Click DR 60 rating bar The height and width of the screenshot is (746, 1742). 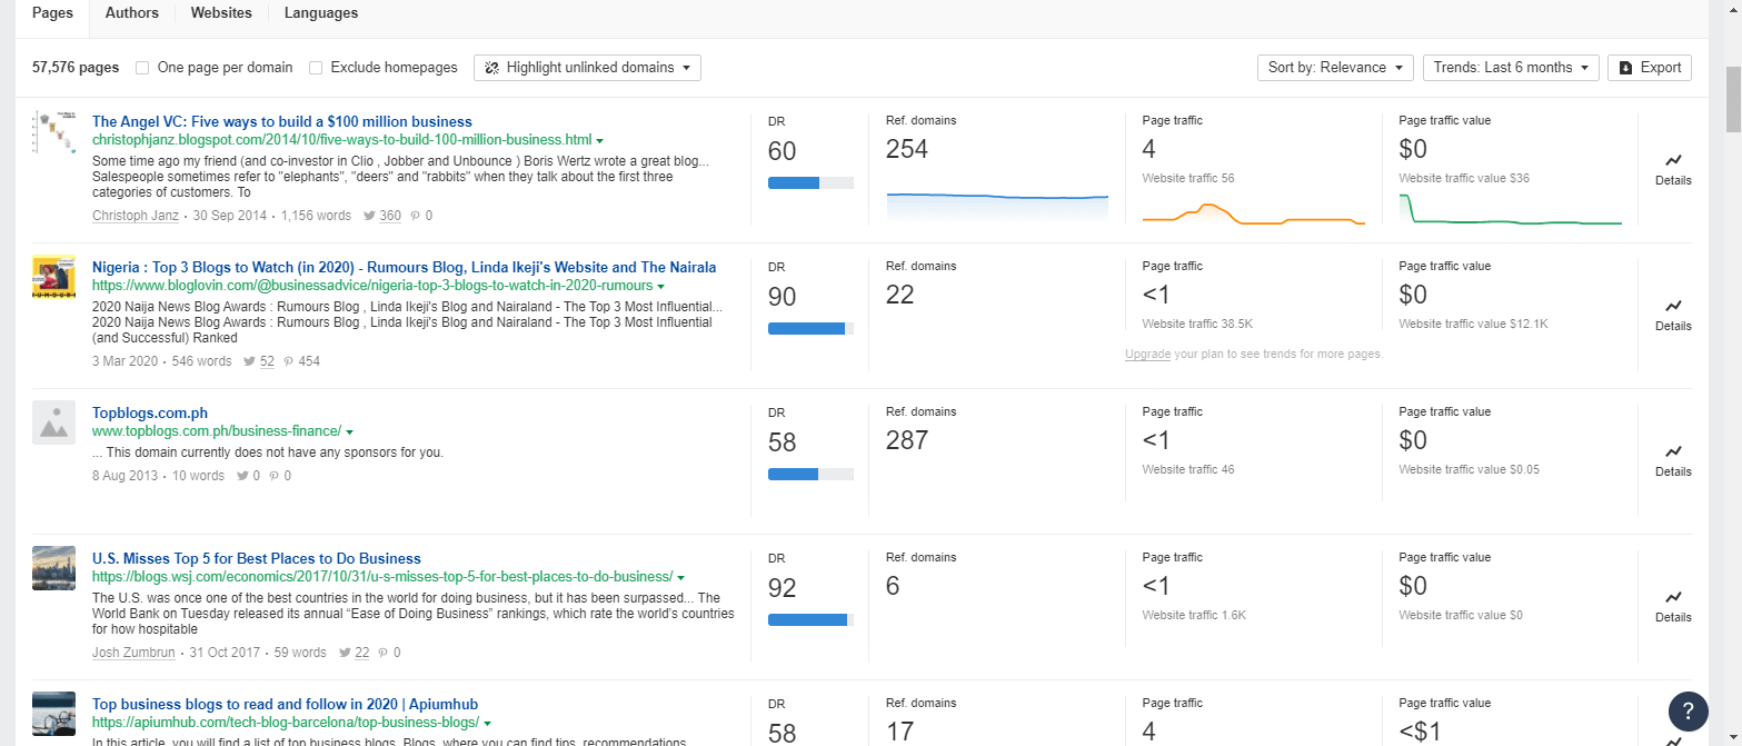click(810, 183)
